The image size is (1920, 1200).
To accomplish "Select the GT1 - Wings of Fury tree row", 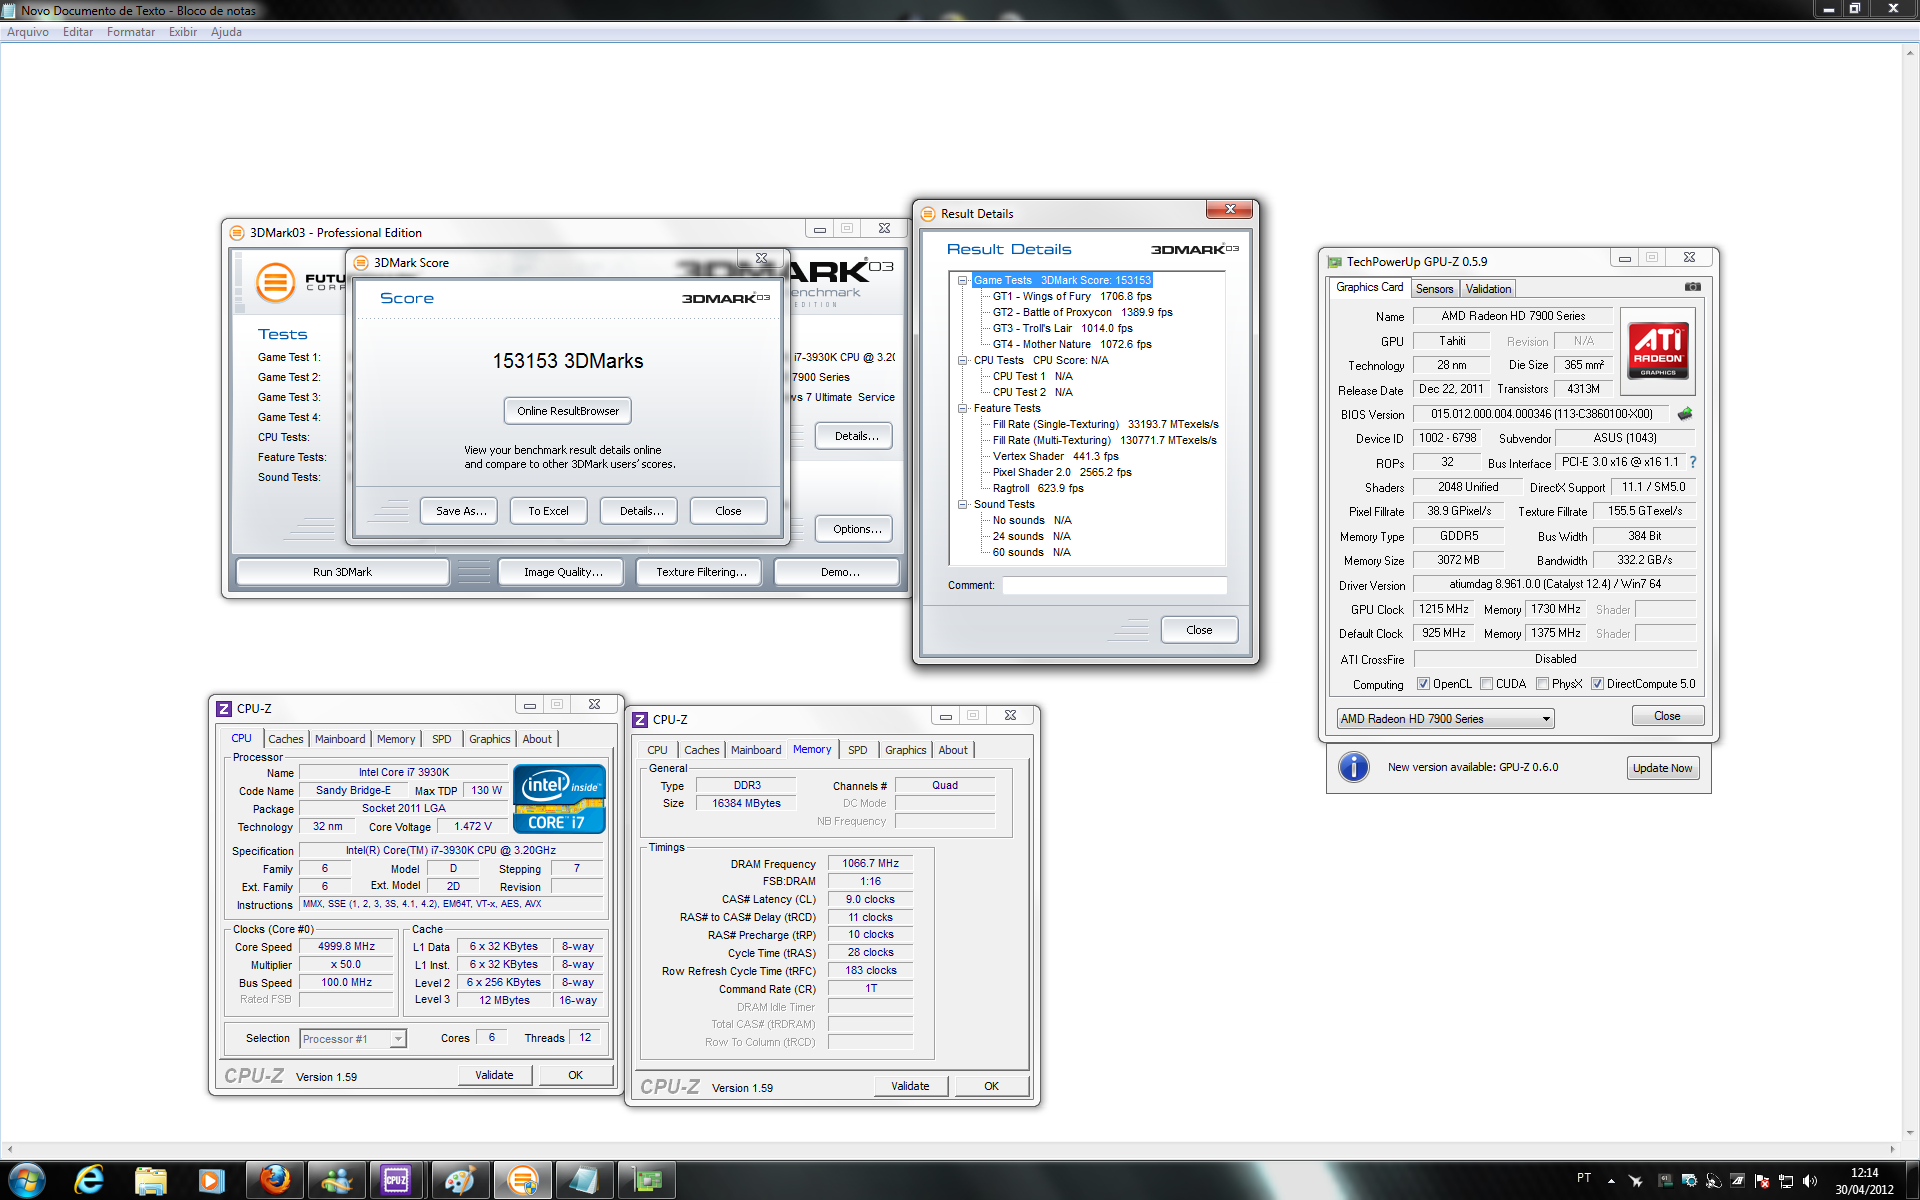I will (1071, 297).
